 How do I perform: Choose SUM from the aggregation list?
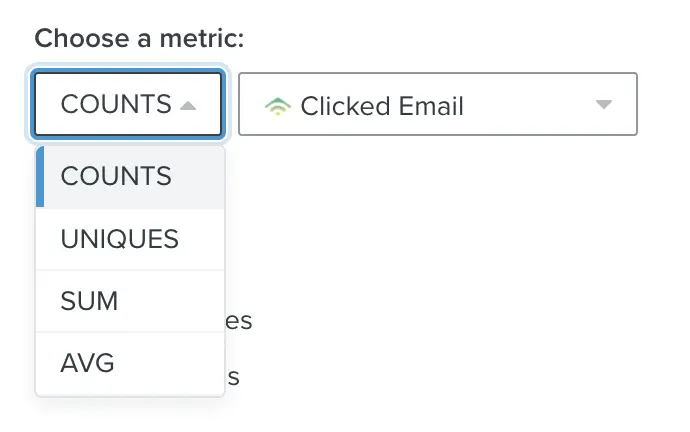click(130, 301)
